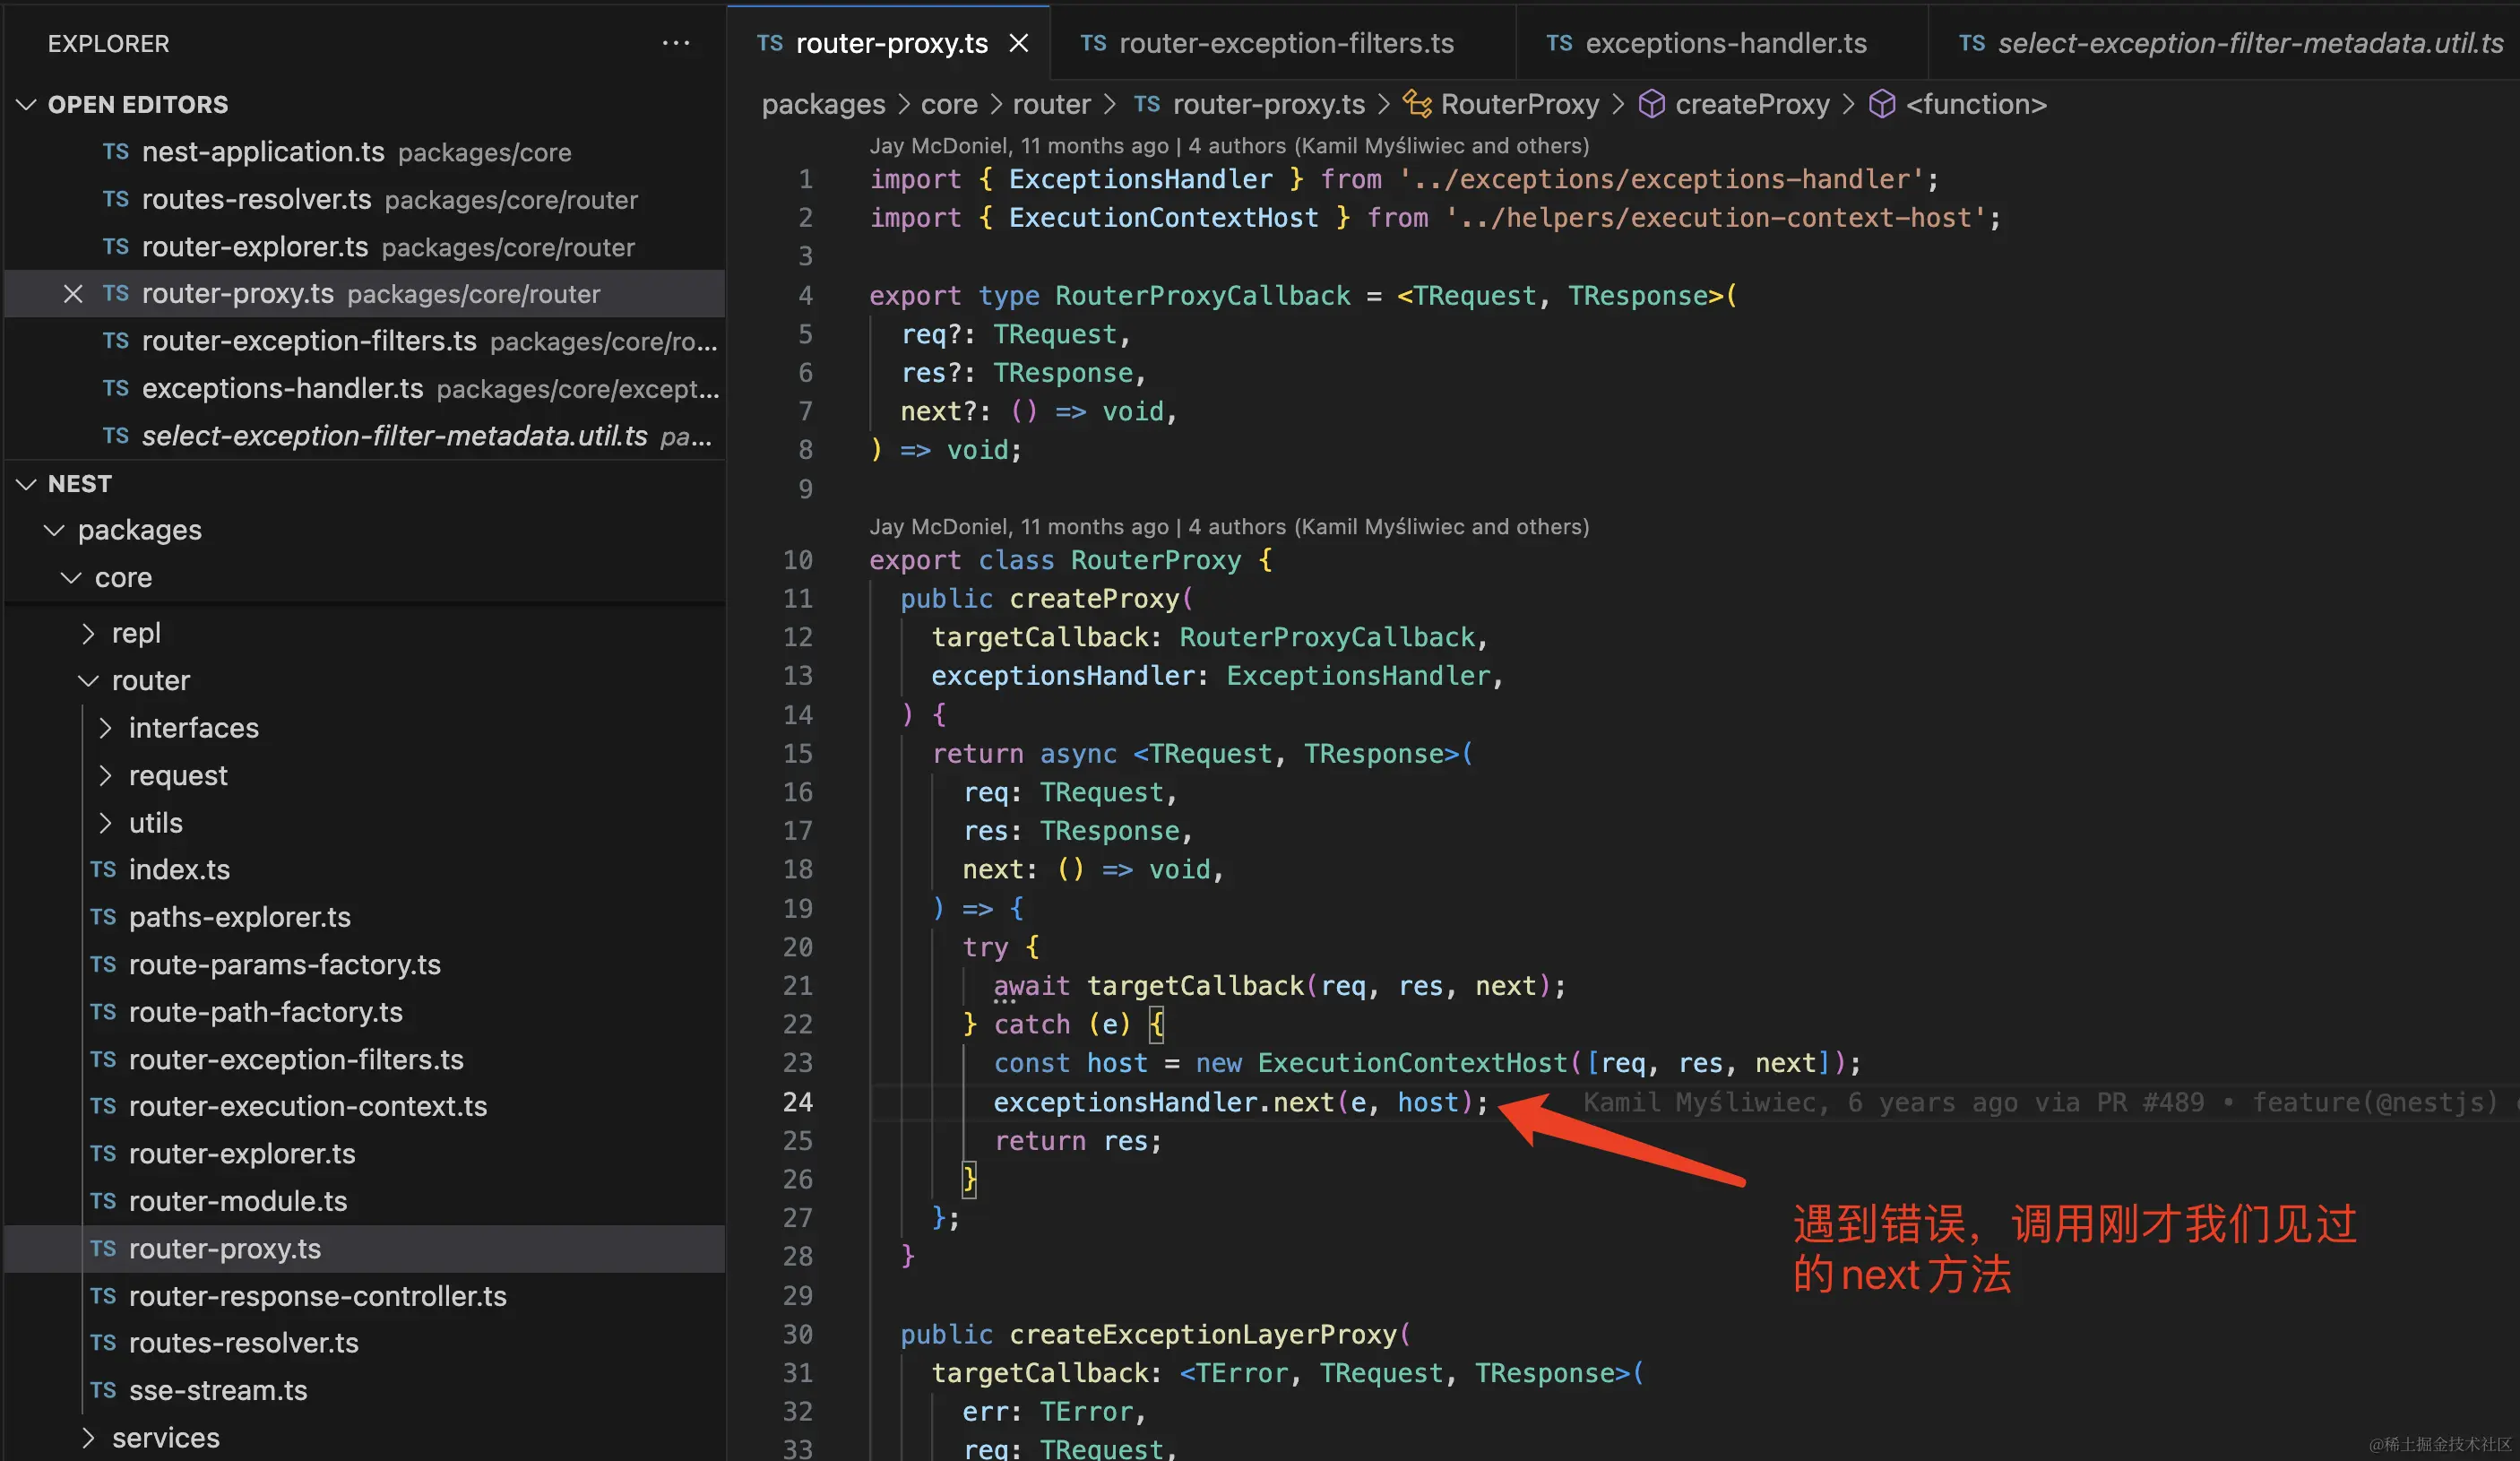Click 'export class RouterProxy' on line 10
Image resolution: width=2520 pixels, height=1461 pixels.
pos(1055,560)
